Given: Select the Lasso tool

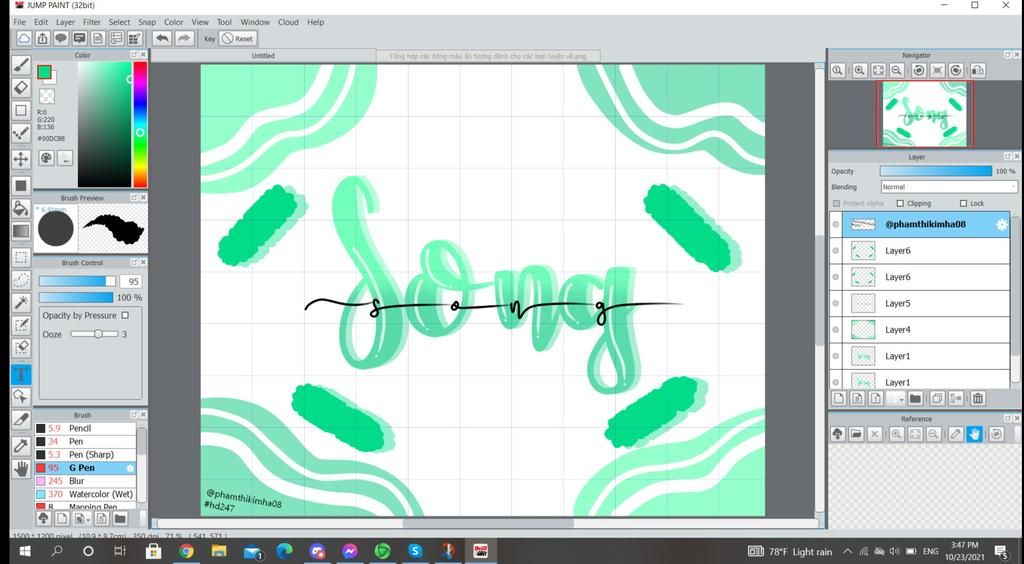Looking at the screenshot, I should [x=21, y=280].
